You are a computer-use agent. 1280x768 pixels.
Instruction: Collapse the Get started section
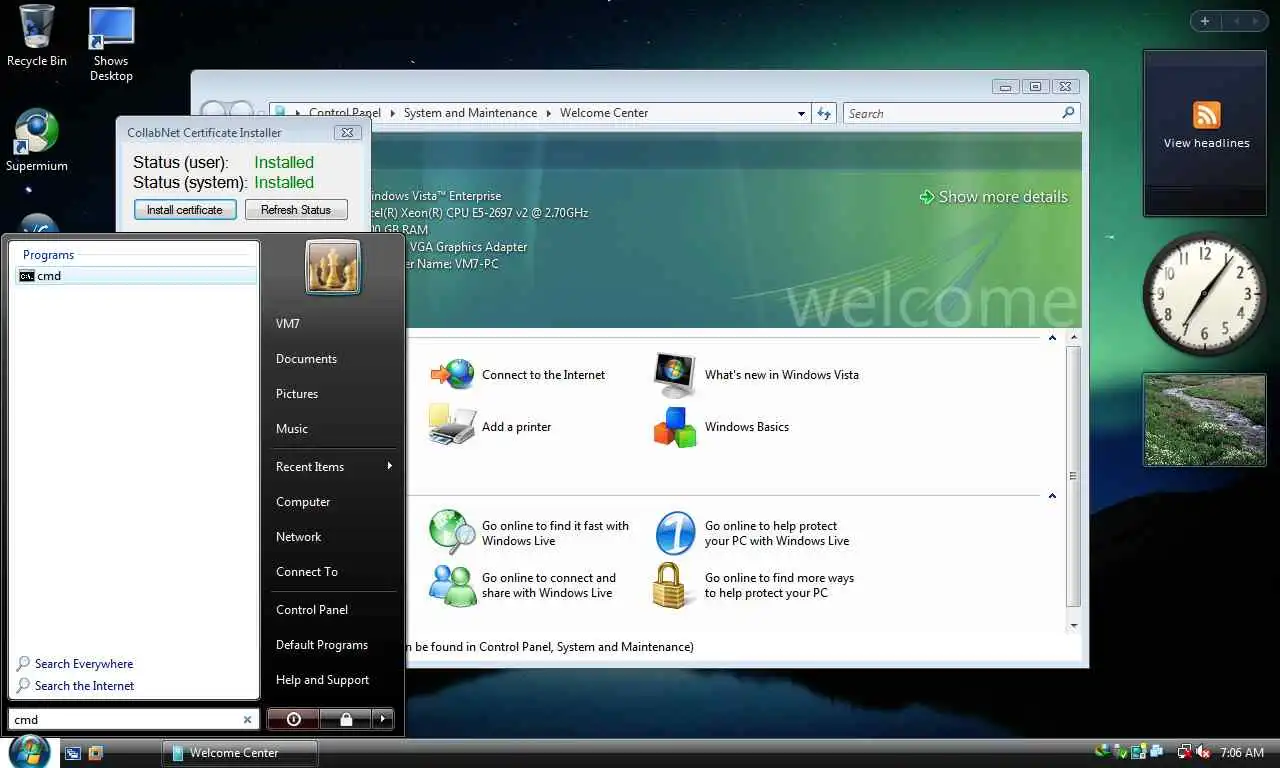[1052, 338]
